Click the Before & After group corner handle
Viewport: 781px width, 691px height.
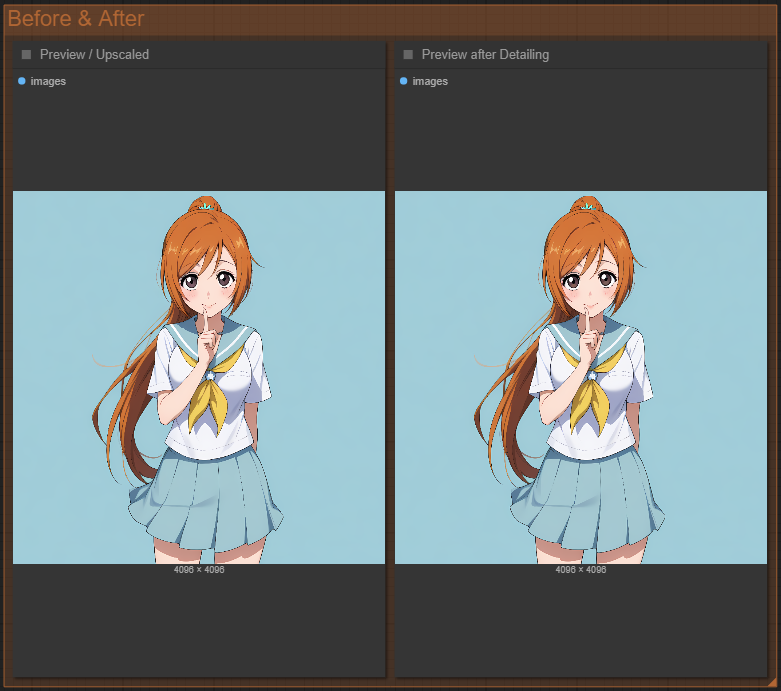774,684
